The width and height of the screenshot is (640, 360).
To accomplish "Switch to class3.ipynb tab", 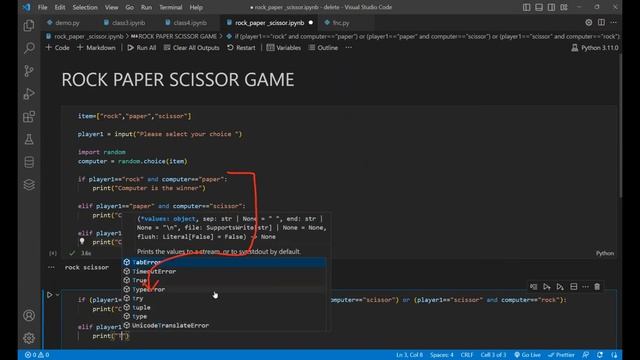I will click(x=124, y=23).
